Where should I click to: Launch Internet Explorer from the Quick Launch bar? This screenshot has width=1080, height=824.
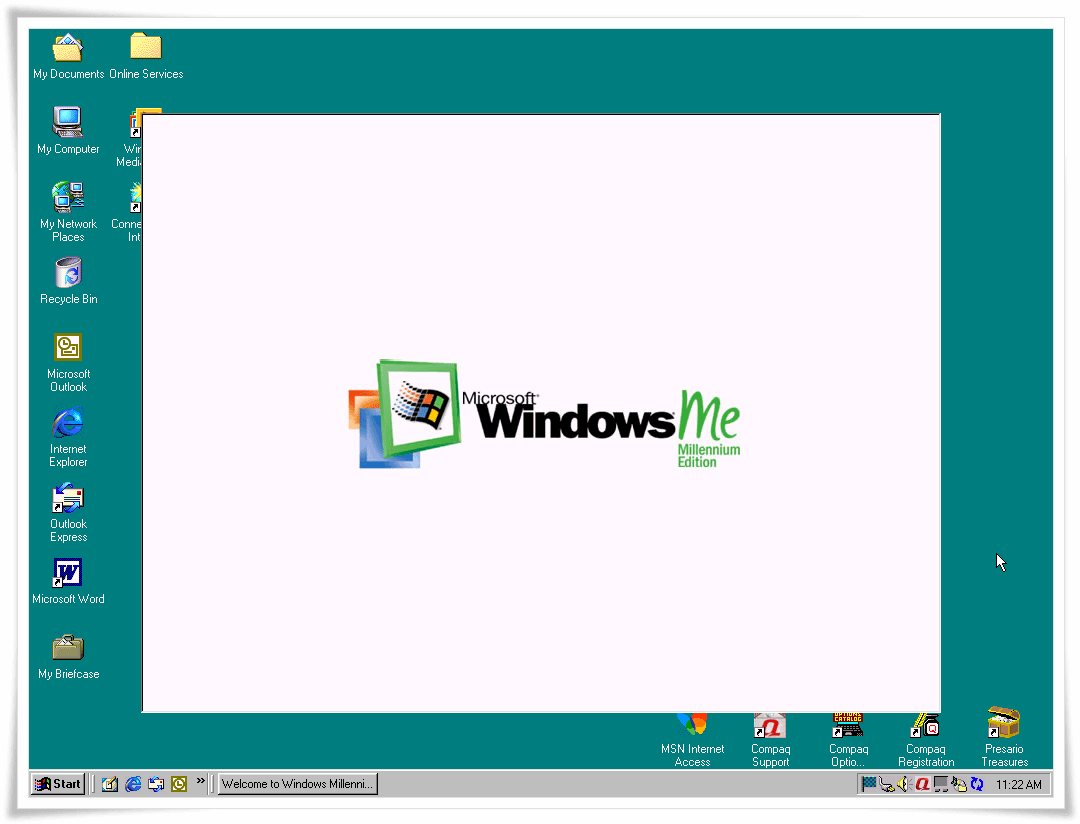coord(132,784)
